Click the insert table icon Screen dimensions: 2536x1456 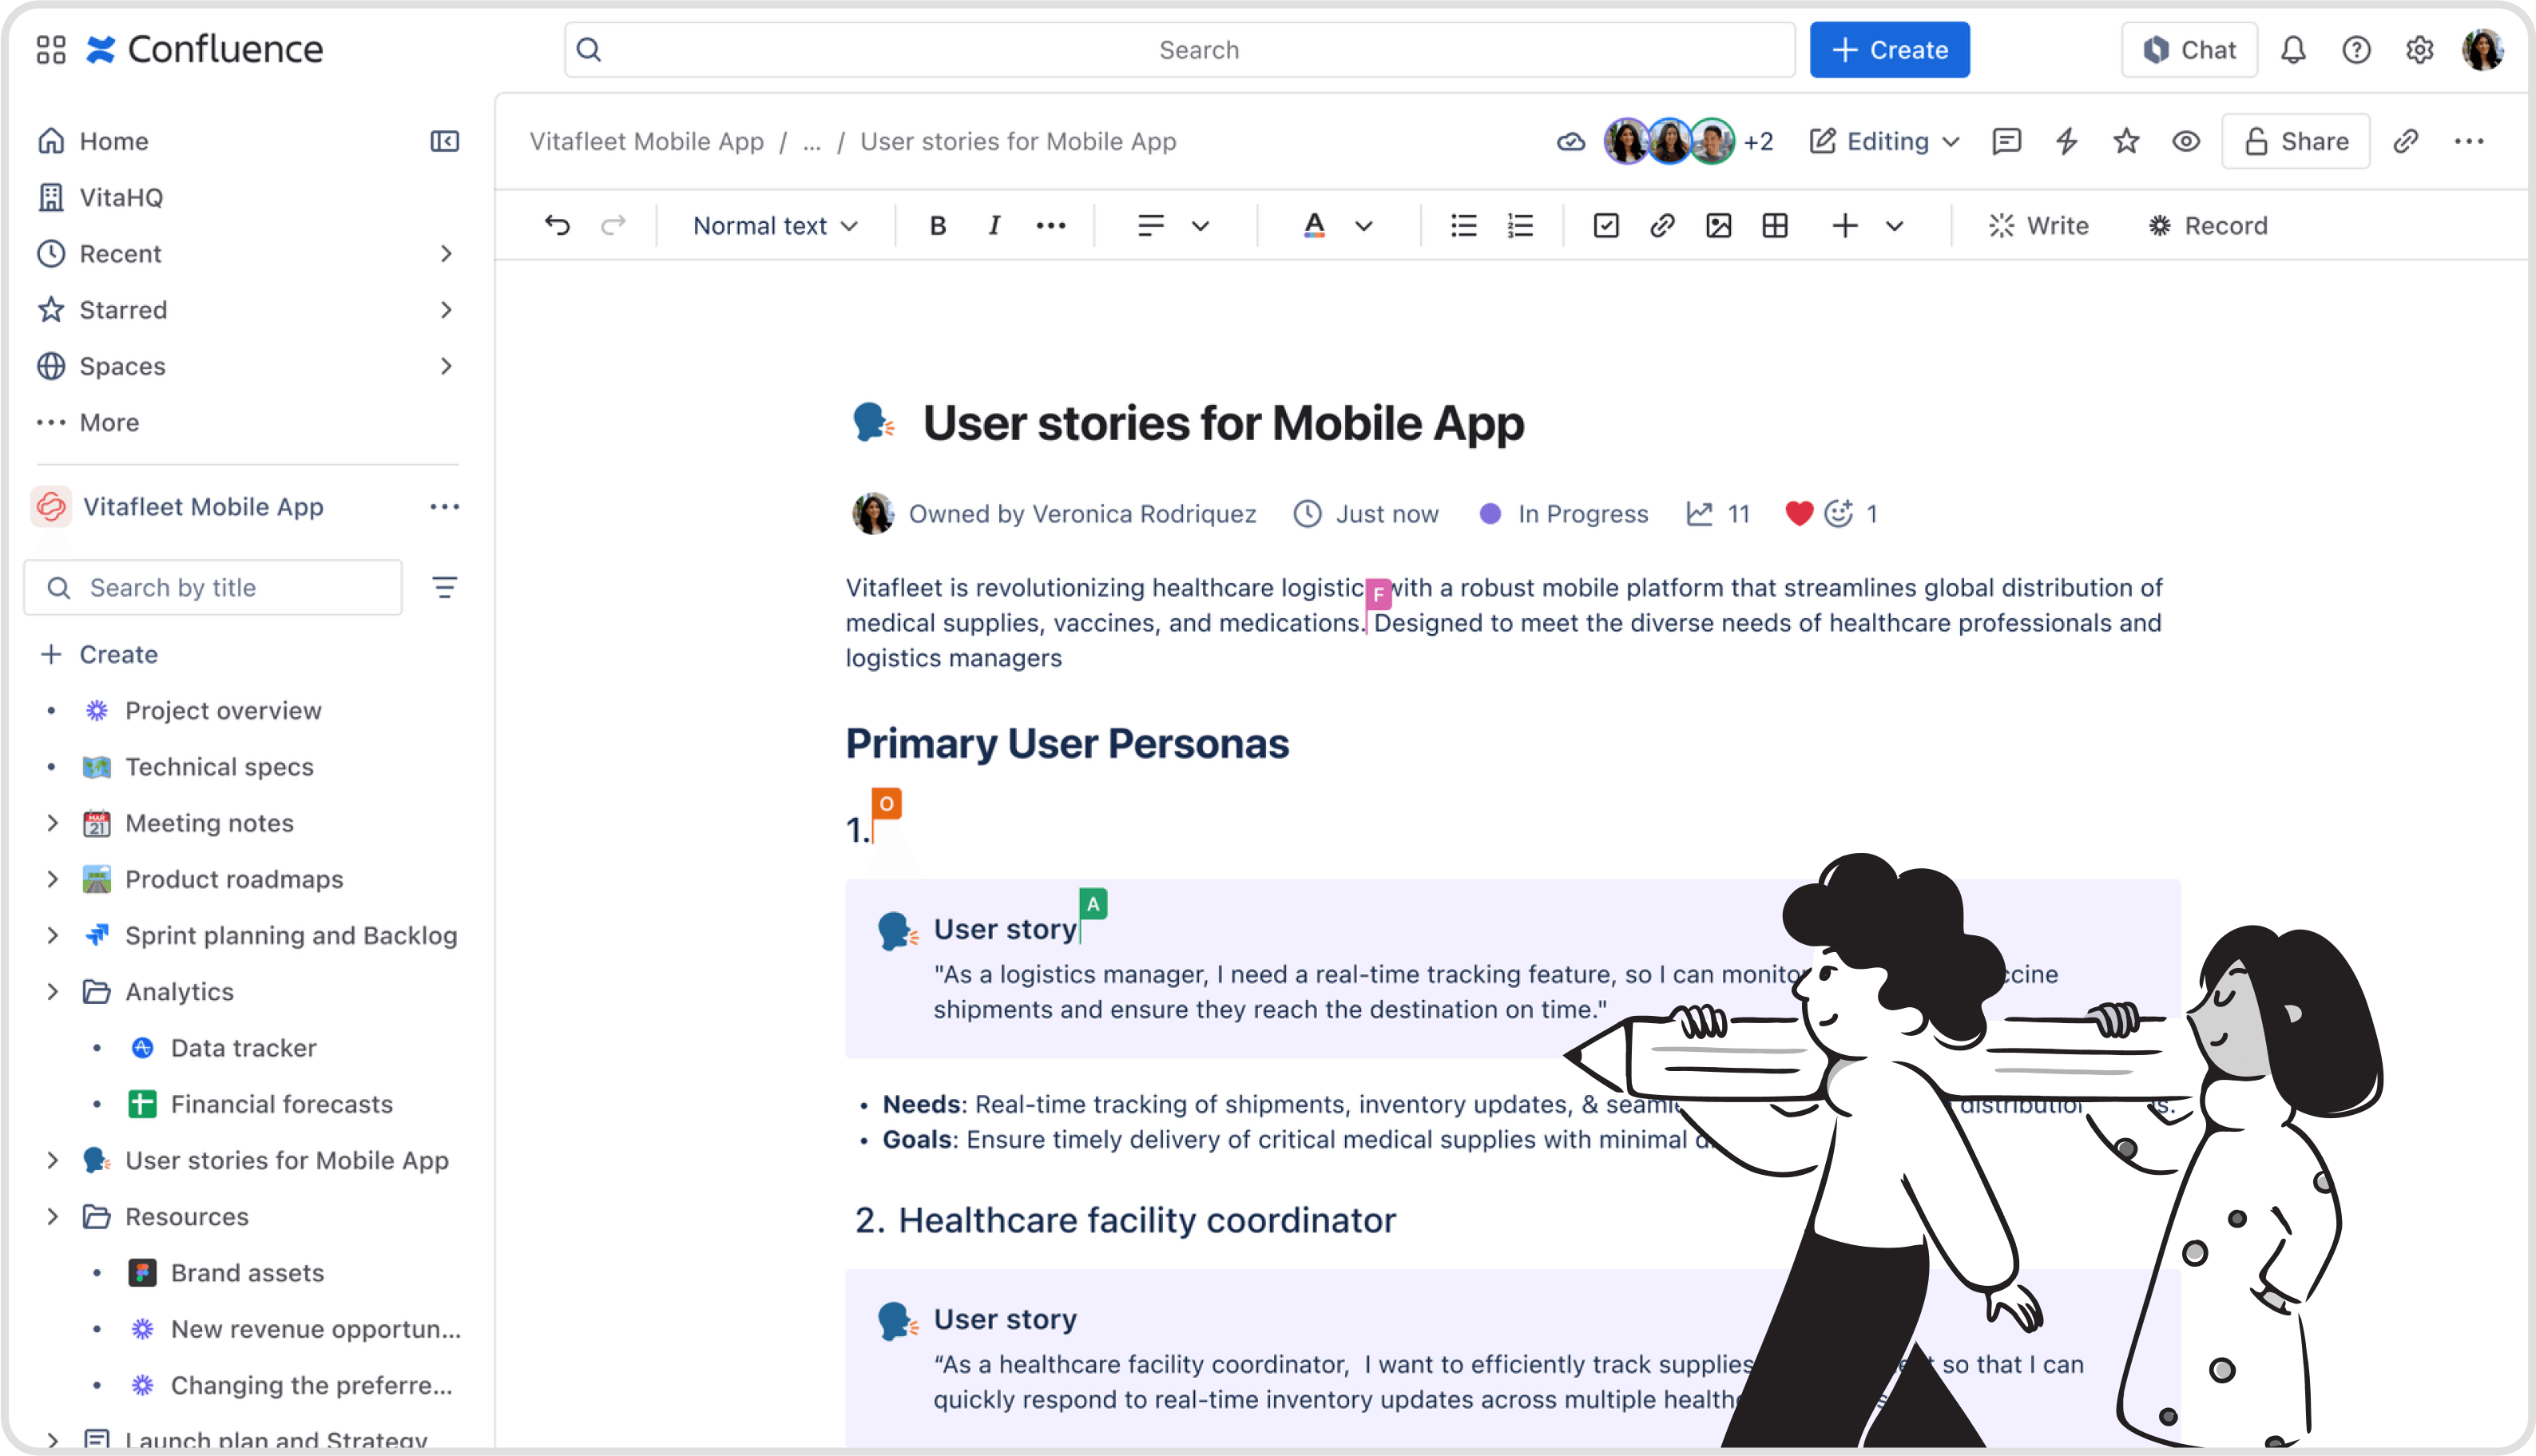(x=1773, y=224)
